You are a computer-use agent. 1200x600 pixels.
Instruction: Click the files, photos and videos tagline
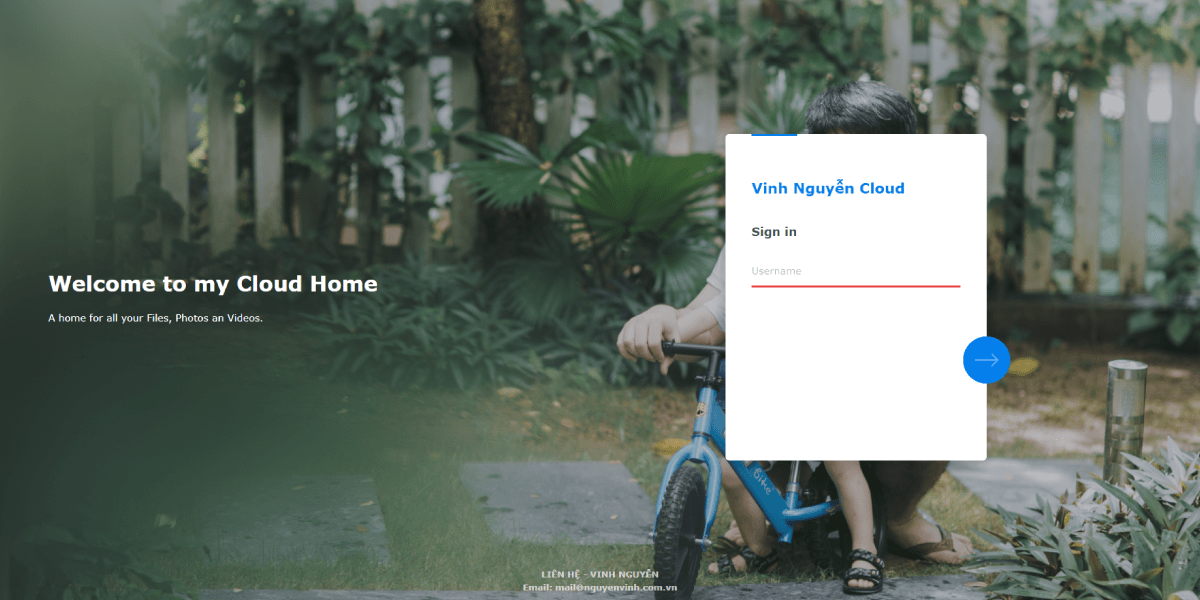[155, 318]
